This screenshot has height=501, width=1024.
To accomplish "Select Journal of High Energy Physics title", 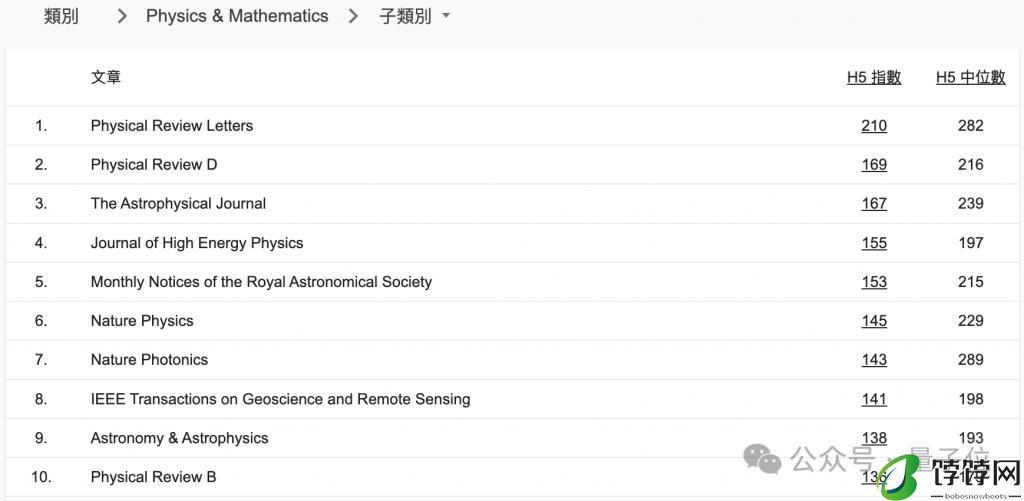I will point(197,243).
